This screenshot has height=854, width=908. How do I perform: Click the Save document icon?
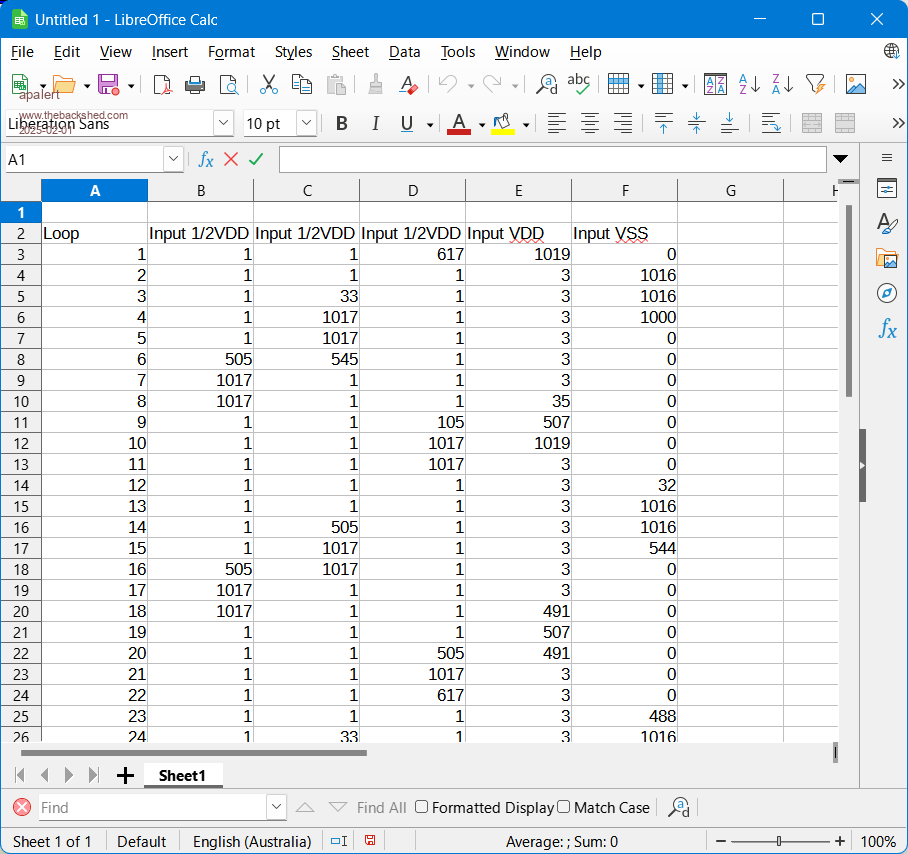point(109,85)
